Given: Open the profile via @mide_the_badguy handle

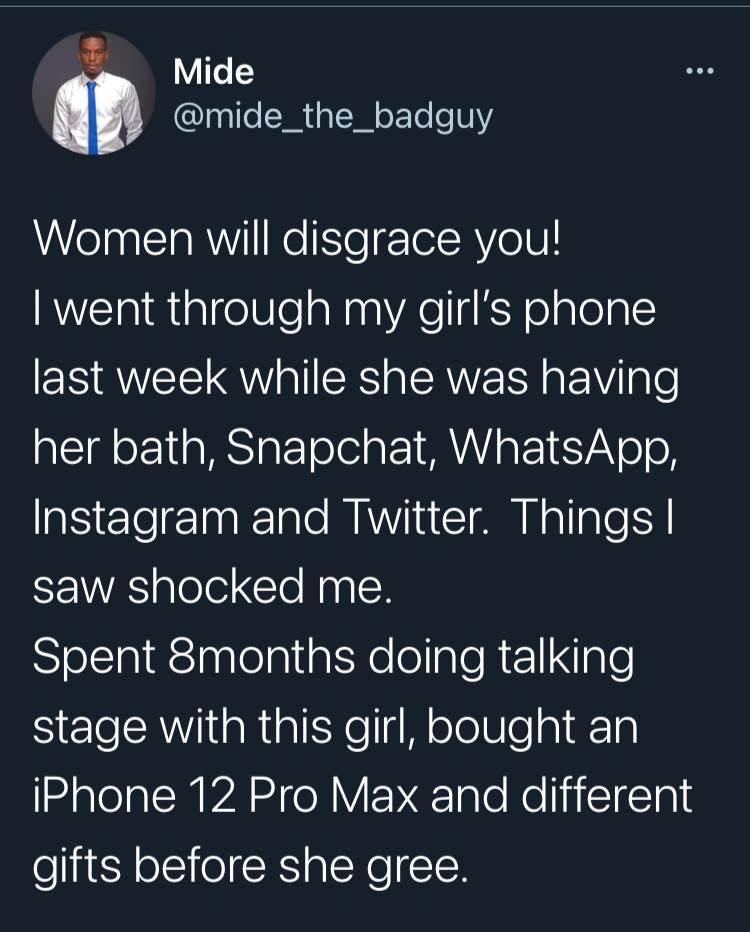Looking at the screenshot, I should (x=334, y=115).
